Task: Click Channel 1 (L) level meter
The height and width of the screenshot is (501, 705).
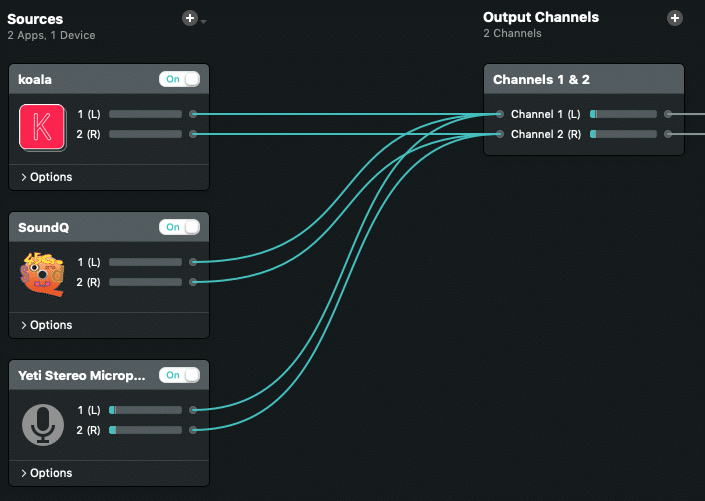Action: click(623, 114)
